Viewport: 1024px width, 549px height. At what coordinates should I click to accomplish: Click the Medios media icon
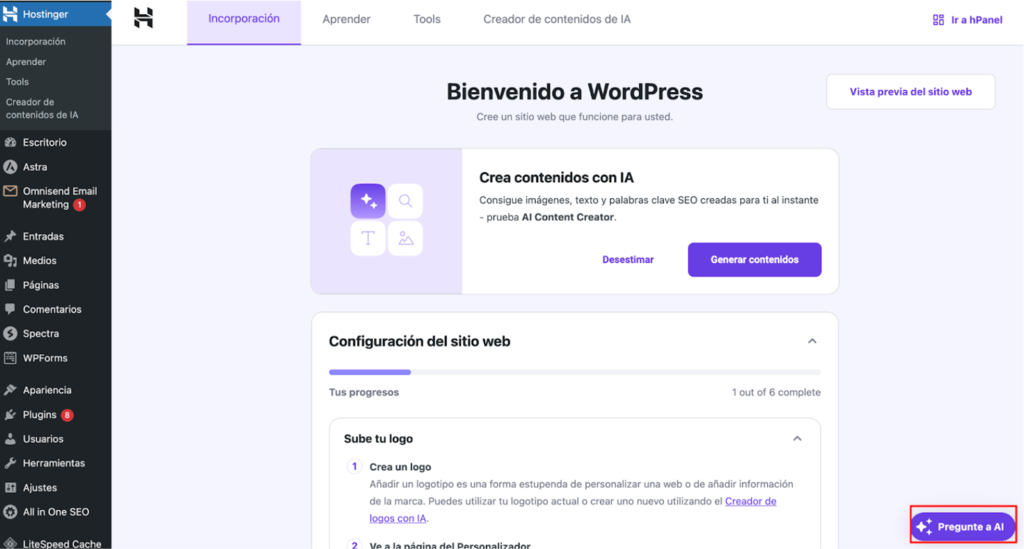click(x=10, y=260)
